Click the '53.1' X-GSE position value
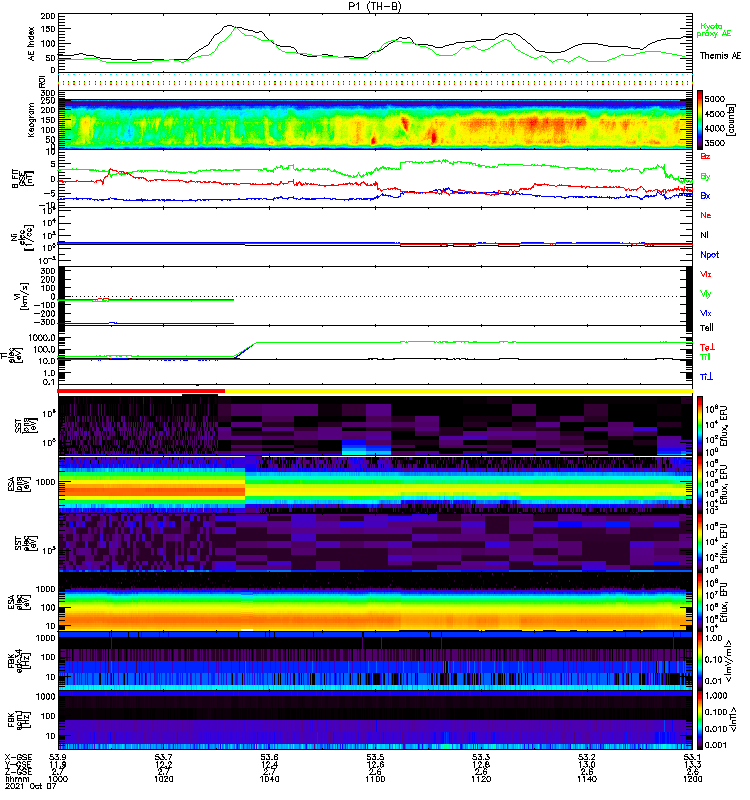750x800 pixels. click(x=692, y=757)
